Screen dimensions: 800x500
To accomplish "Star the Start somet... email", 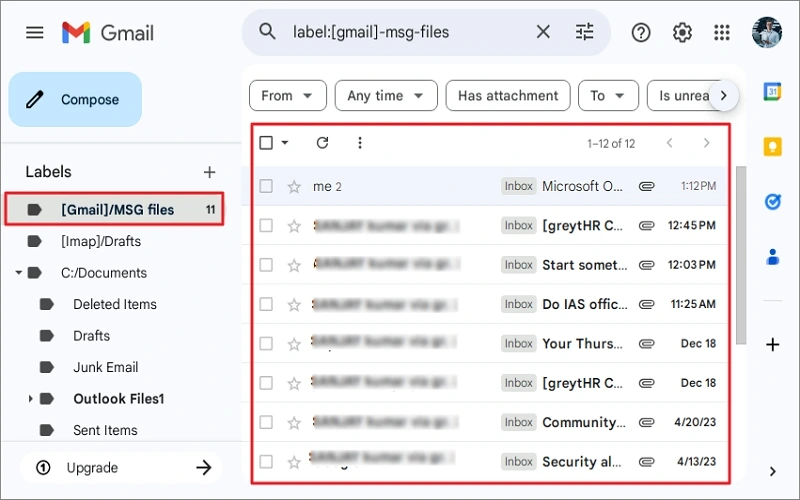I will pos(294,265).
